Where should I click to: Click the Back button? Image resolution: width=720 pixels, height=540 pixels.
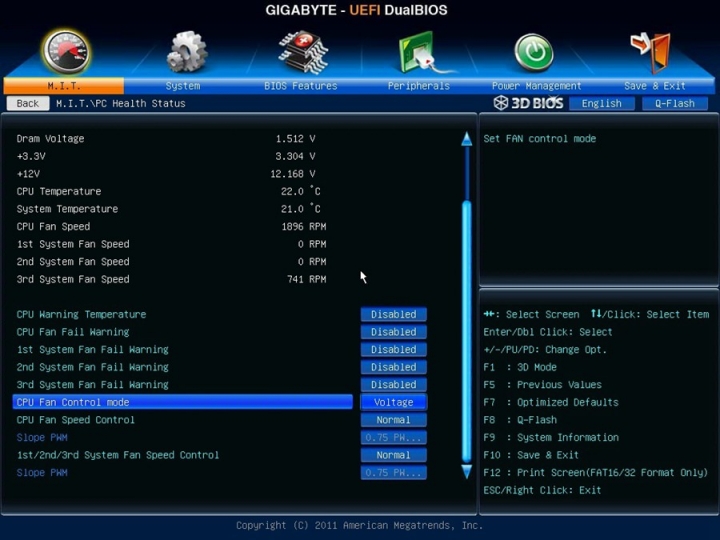click(28, 103)
